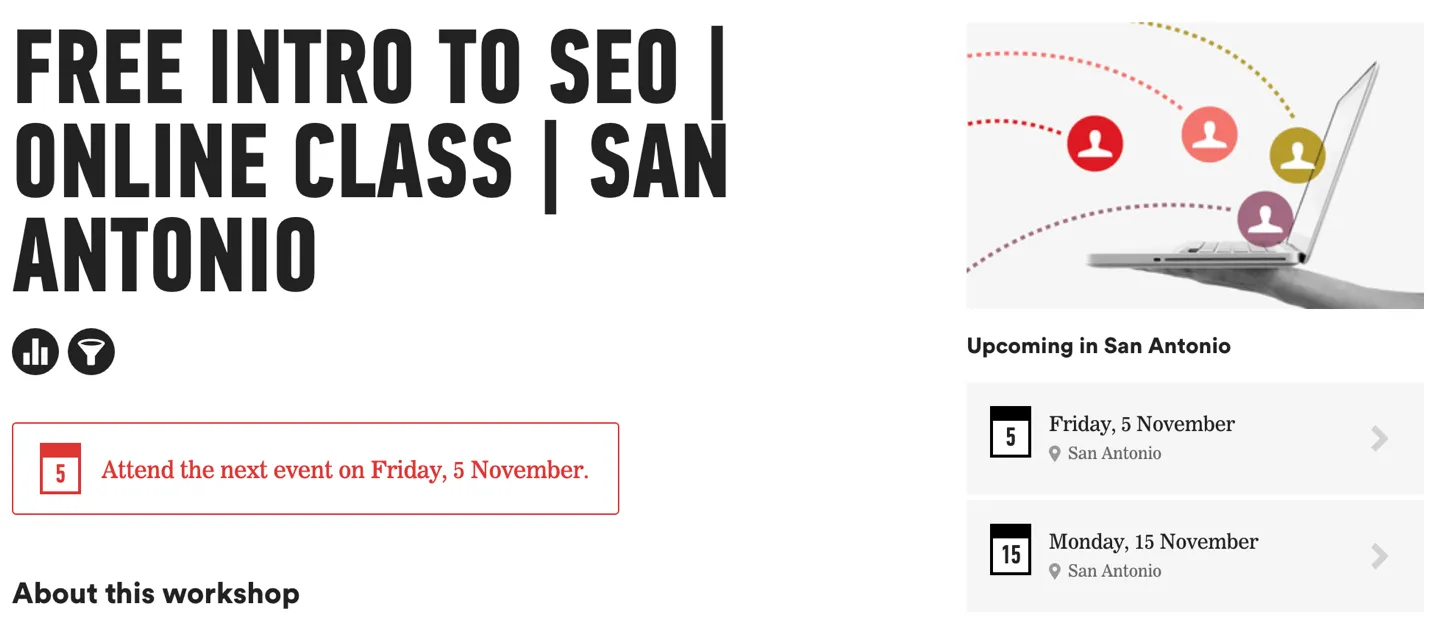Click the salmon user icon in banner
This screenshot has height=618, width=1430.
(x=1210, y=133)
